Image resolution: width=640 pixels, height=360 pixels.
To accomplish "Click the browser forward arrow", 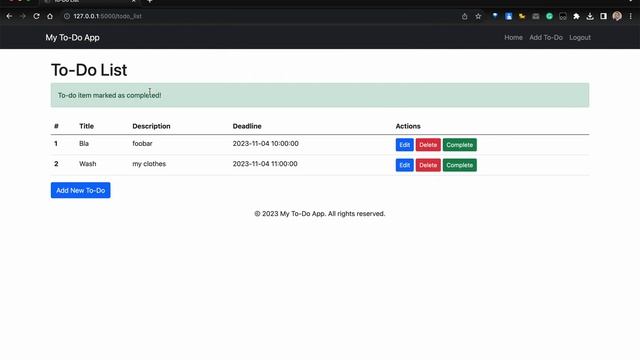I will pos(23,16).
